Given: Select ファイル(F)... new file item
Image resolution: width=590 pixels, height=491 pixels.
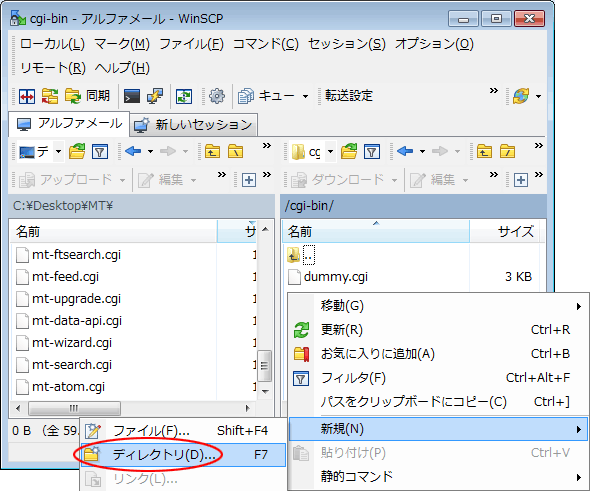Looking at the screenshot, I should pos(184,431).
